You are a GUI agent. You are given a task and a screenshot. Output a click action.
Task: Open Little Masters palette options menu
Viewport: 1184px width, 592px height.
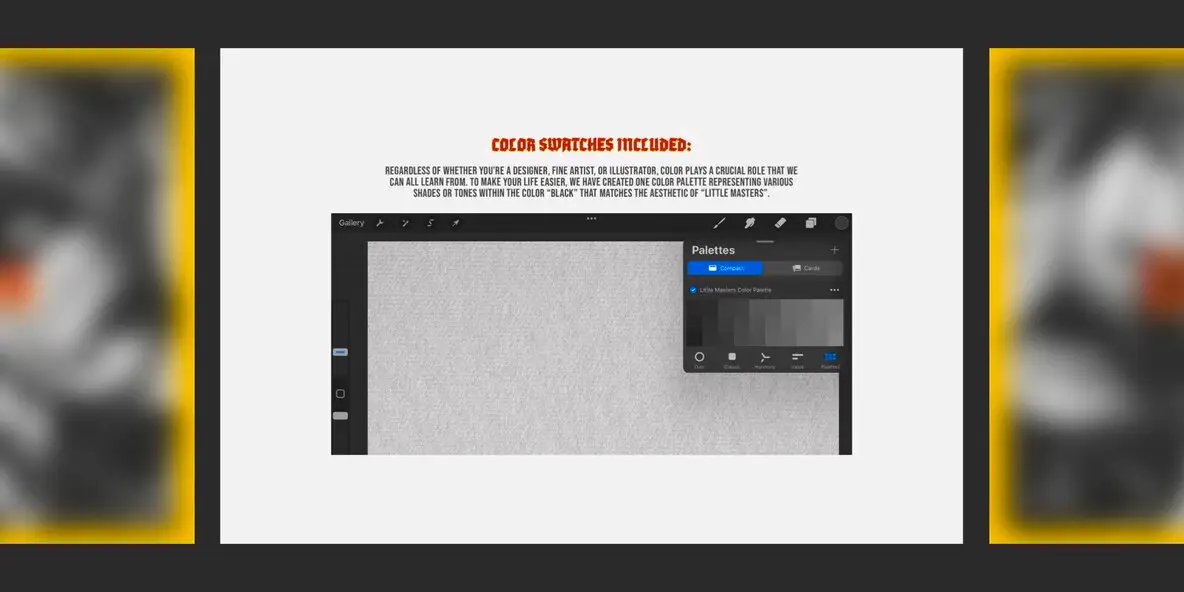click(x=836, y=290)
